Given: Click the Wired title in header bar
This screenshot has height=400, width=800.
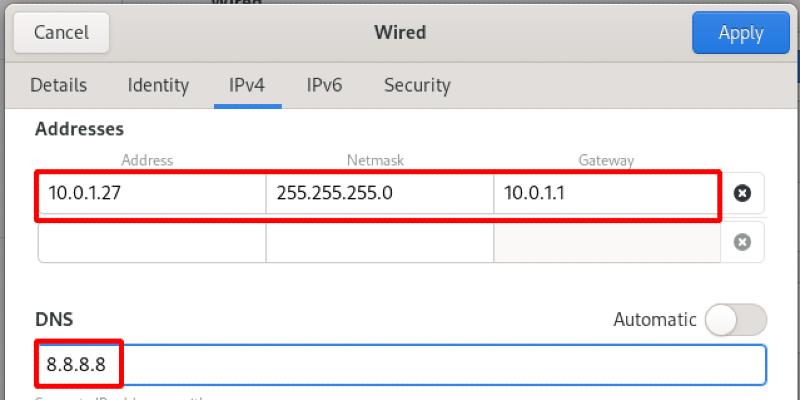Looking at the screenshot, I should point(399,33).
